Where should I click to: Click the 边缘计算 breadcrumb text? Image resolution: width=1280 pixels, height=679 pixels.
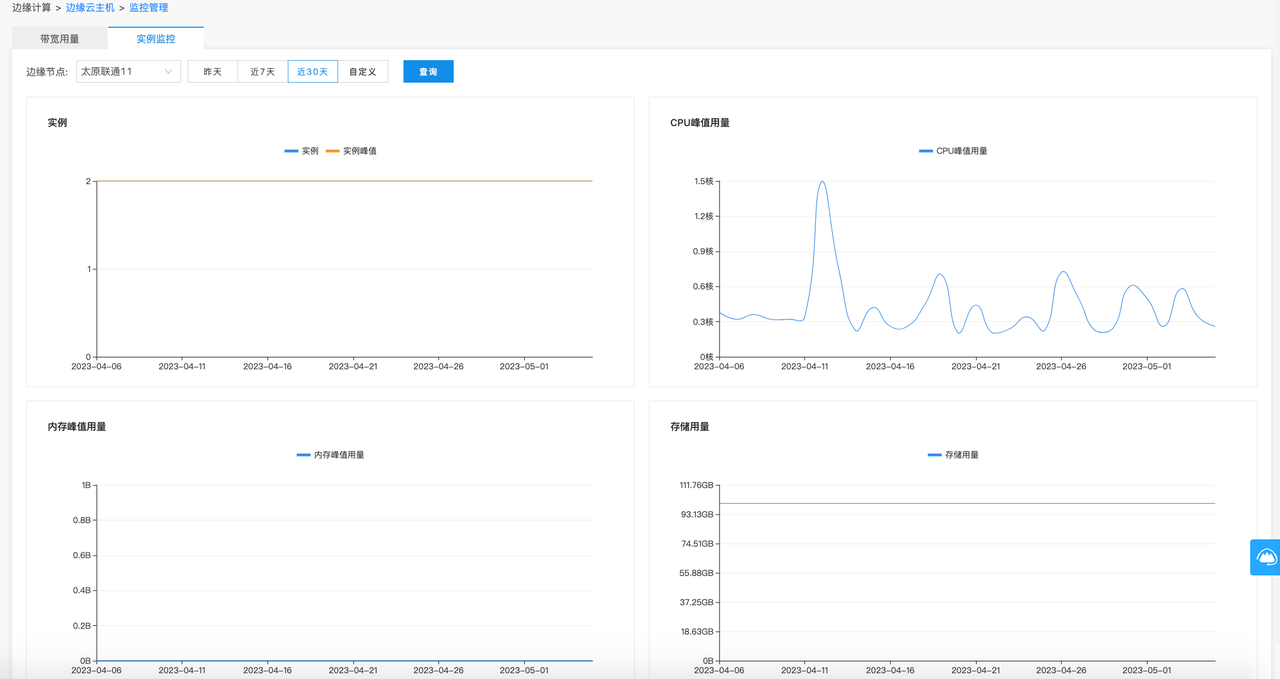coord(31,8)
